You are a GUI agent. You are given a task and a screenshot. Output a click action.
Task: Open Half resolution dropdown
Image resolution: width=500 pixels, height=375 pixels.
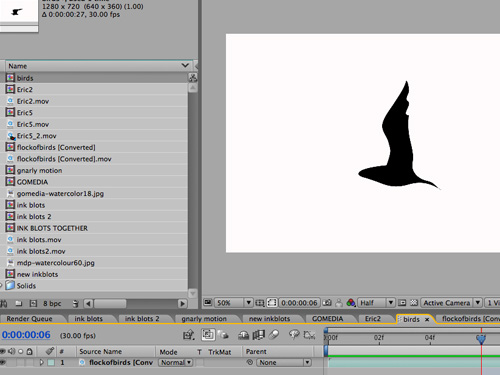point(376,303)
